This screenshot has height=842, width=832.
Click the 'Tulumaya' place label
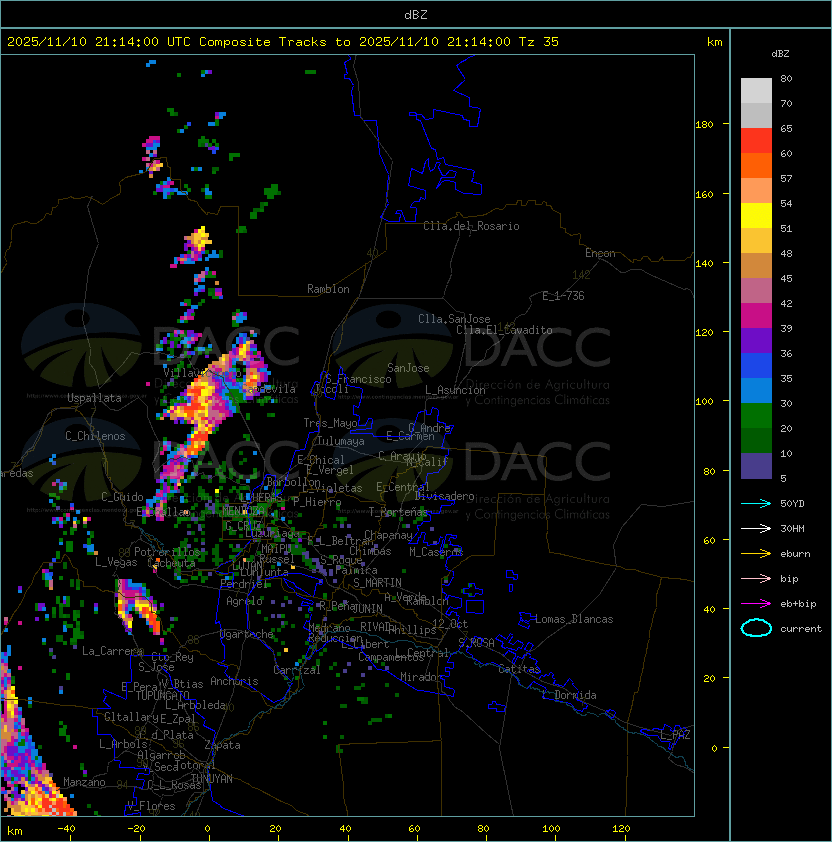[341, 441]
